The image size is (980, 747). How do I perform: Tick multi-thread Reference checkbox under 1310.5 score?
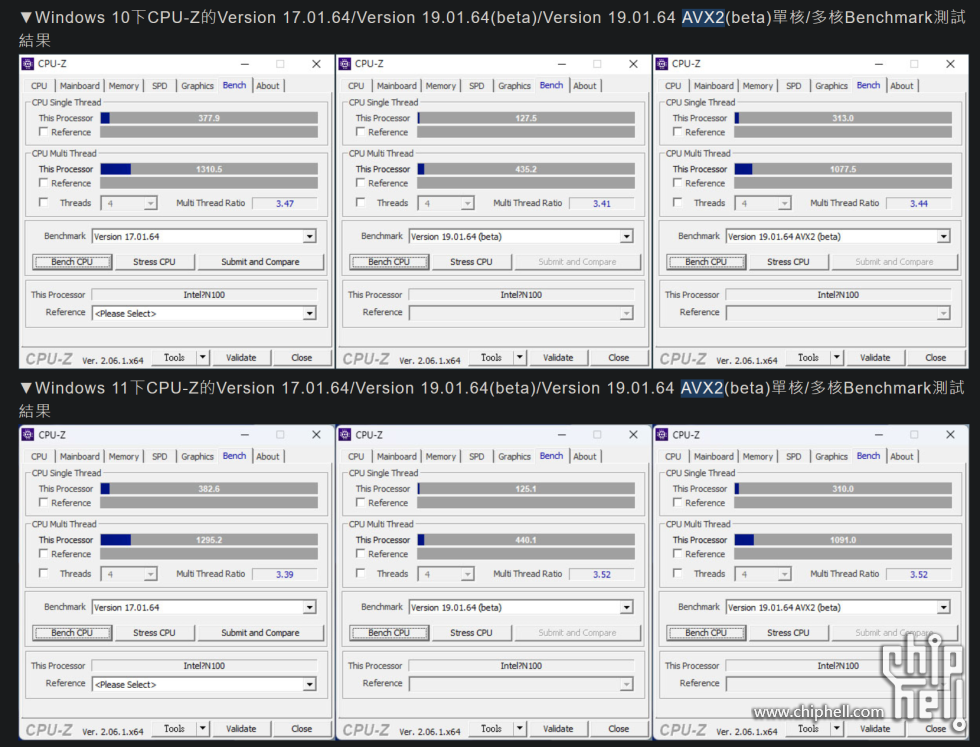(x=43, y=183)
